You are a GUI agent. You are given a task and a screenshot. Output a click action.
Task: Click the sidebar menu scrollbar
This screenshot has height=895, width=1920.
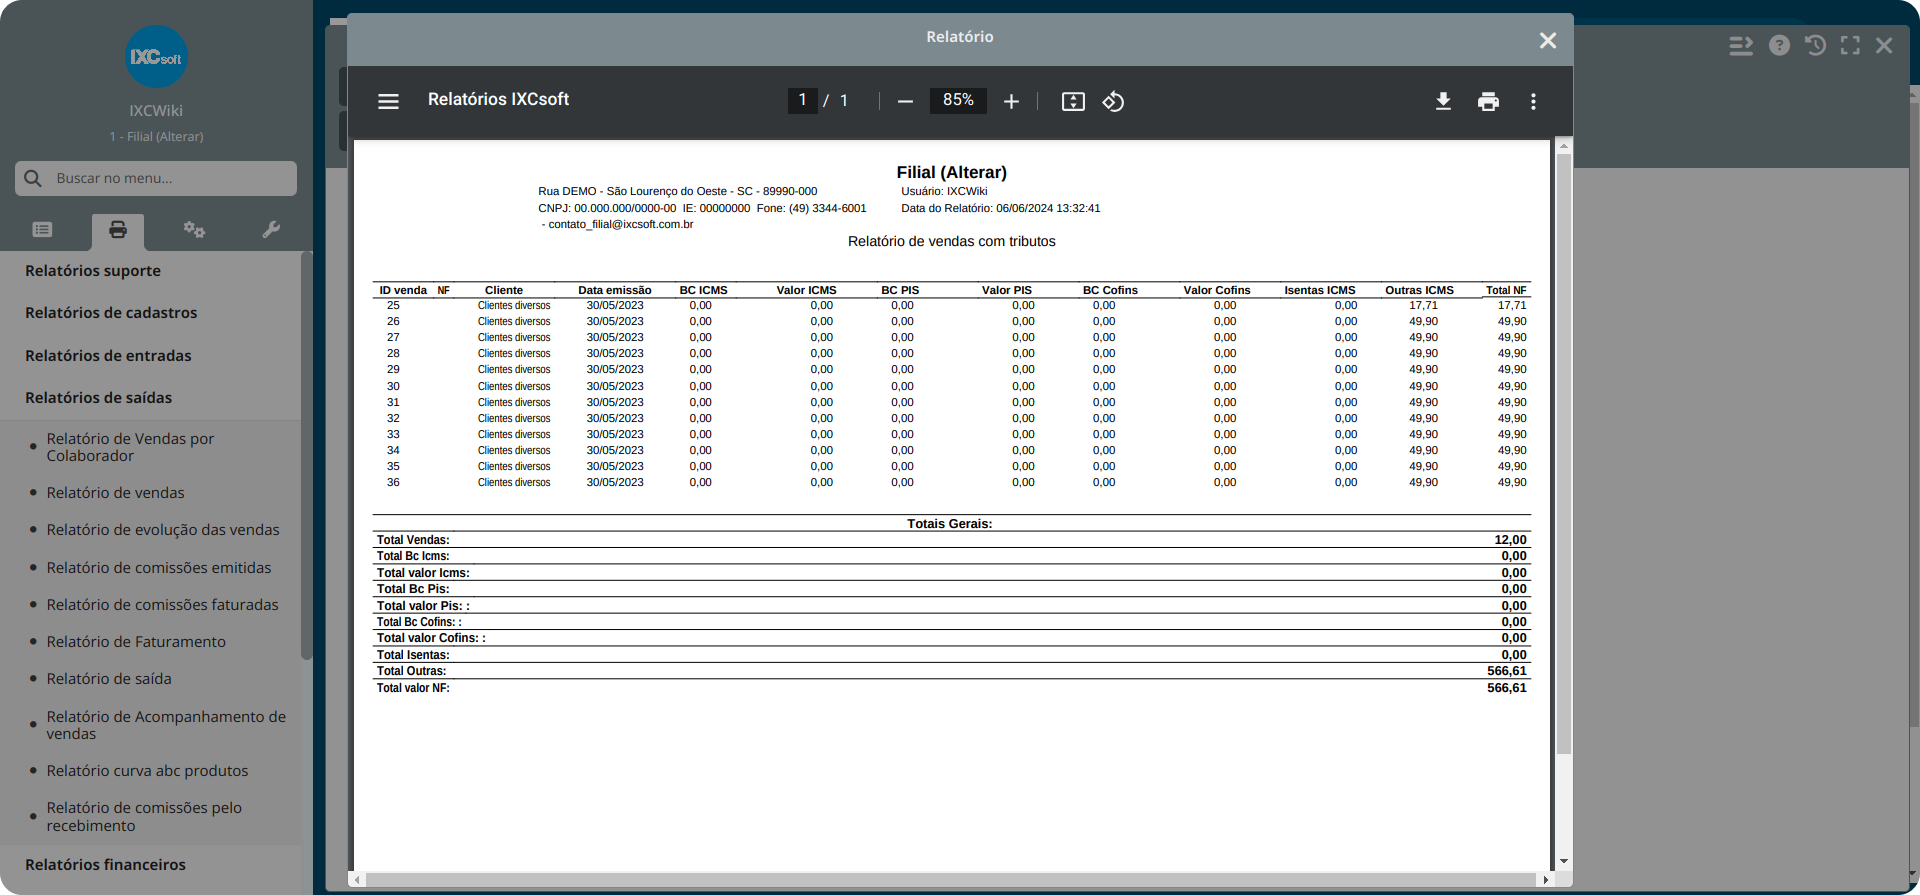tap(306, 455)
